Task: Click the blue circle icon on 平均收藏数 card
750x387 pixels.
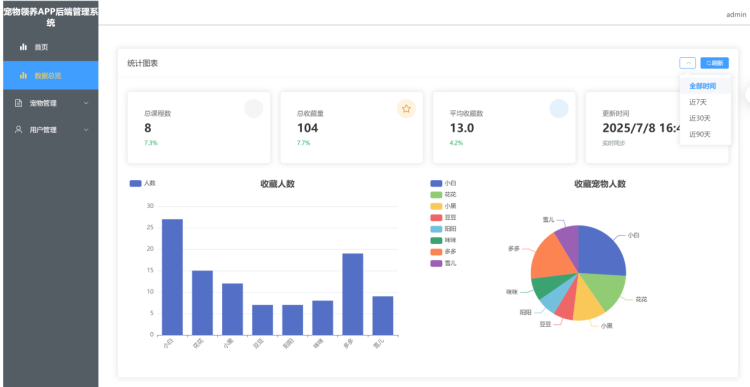Action: pyautogui.click(x=559, y=109)
